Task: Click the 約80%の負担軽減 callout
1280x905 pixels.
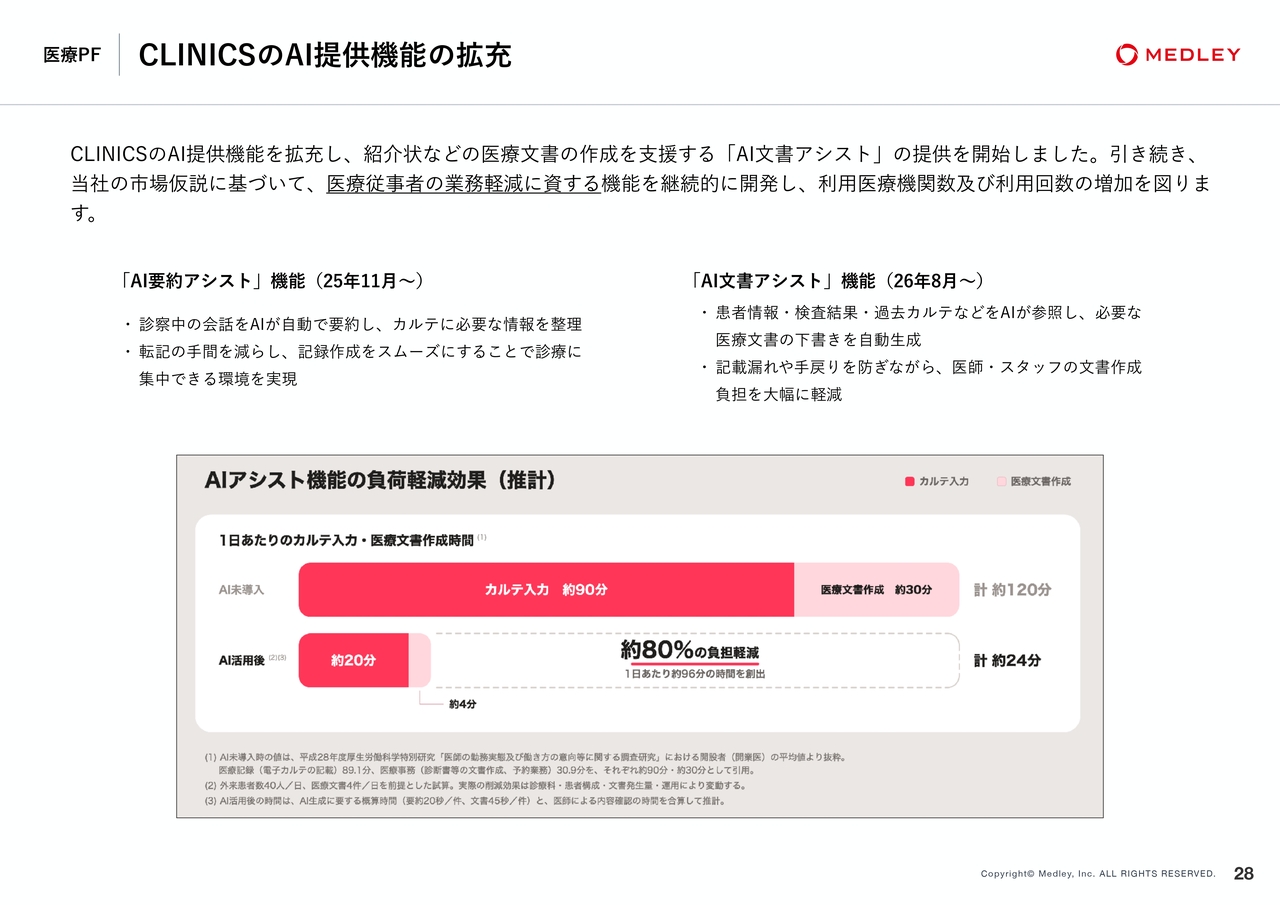Action: click(x=690, y=651)
